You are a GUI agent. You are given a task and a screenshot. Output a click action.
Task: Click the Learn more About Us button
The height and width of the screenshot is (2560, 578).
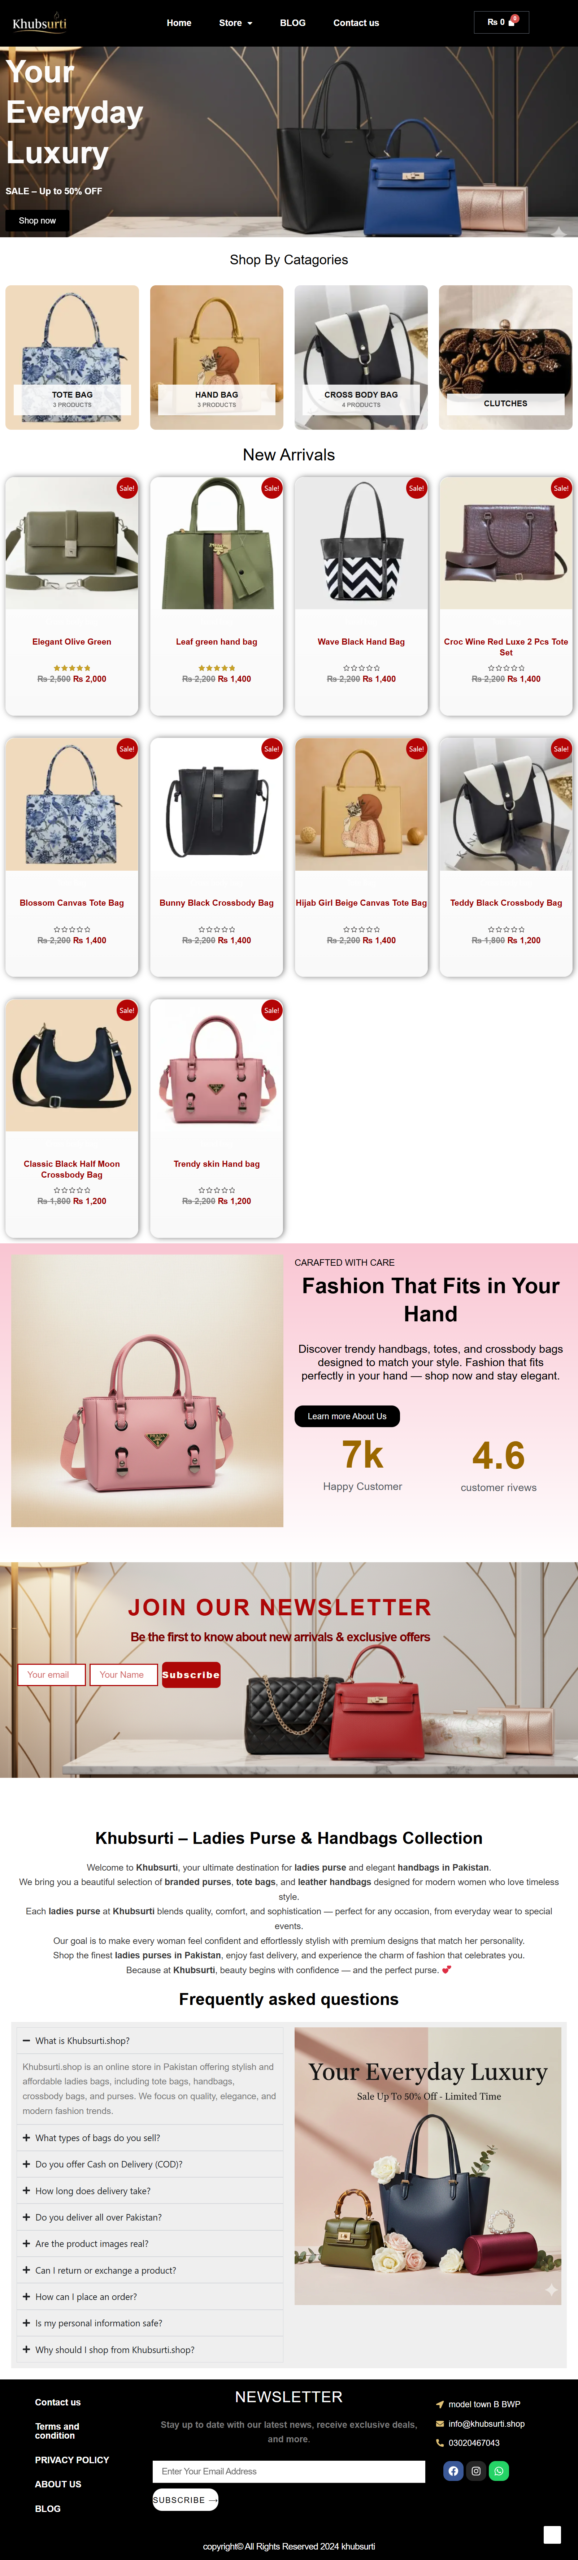(x=347, y=1416)
